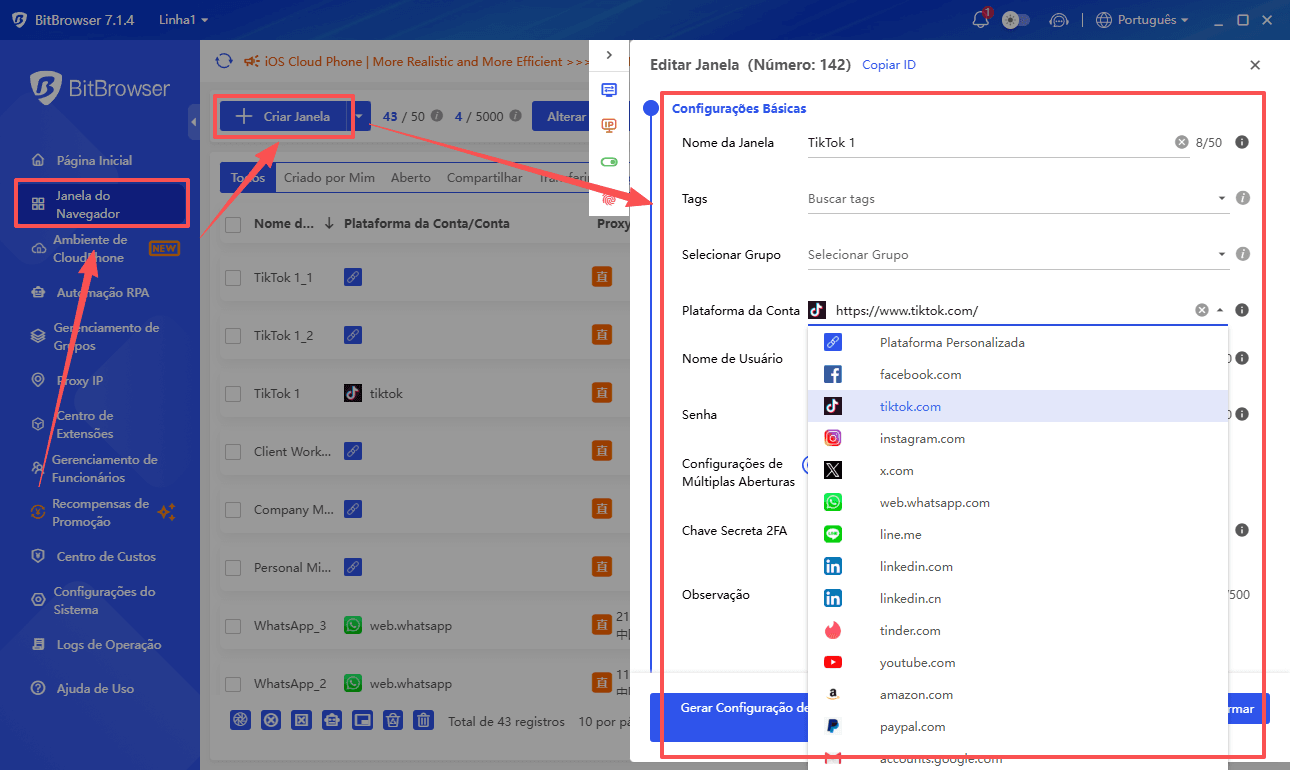Check the TikTok 1_1 row checkbox
This screenshot has height=770, width=1290.
point(233,277)
